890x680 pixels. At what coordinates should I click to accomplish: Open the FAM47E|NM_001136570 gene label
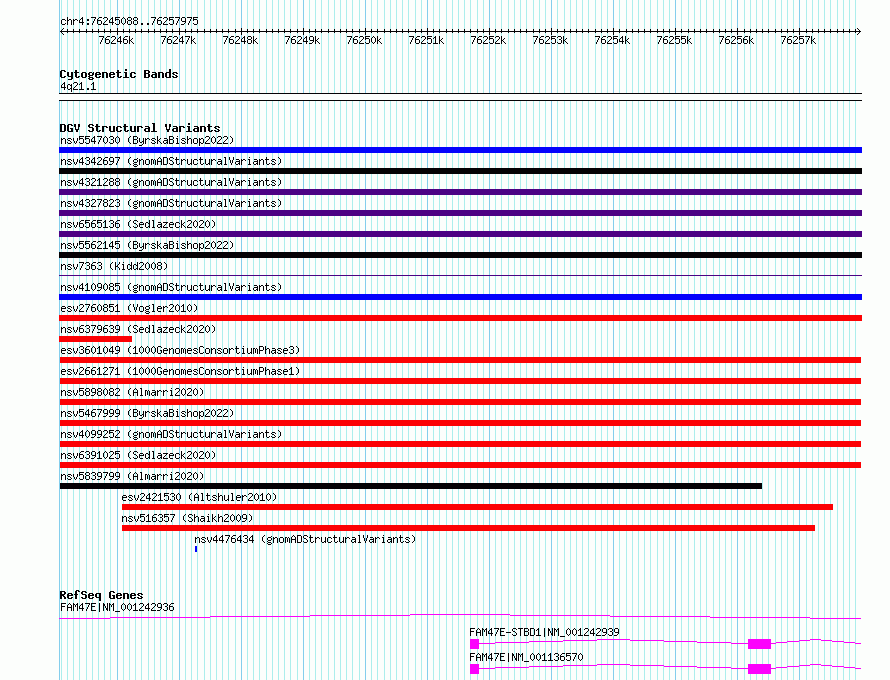tap(526, 657)
